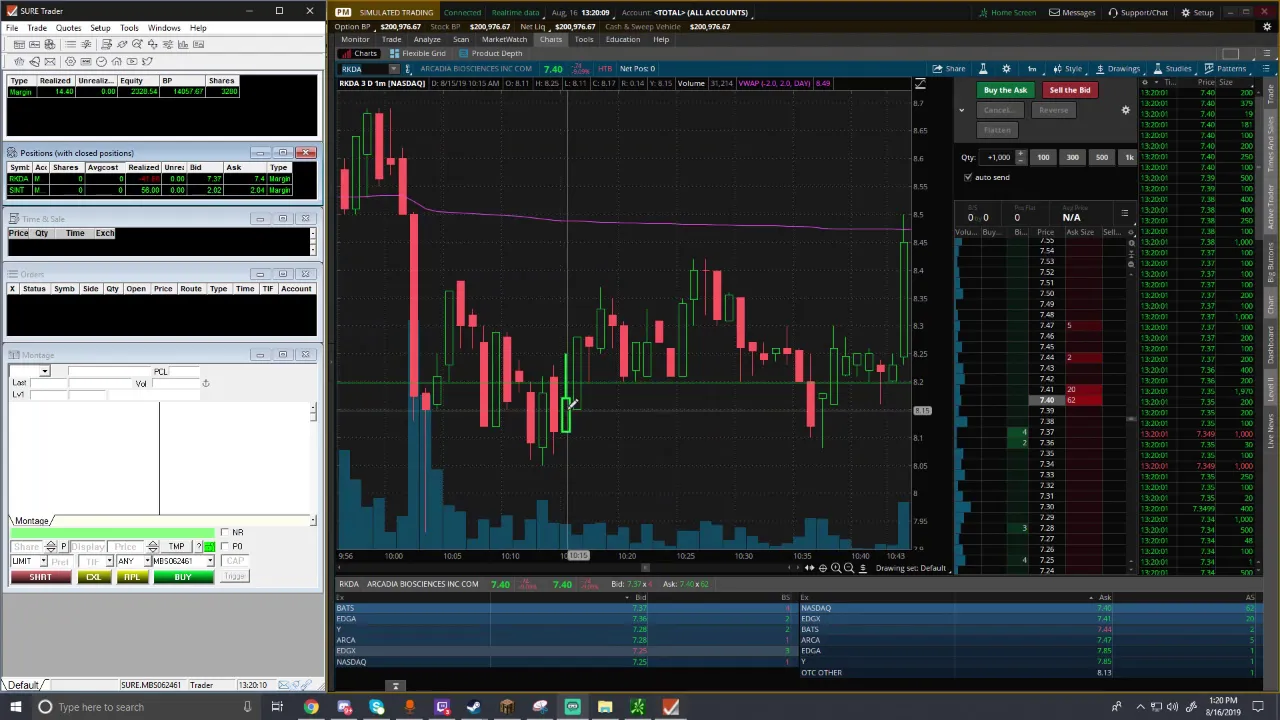1280x720 pixels.
Task: Open Task View on the Windows taskbar
Action: click(x=277, y=707)
